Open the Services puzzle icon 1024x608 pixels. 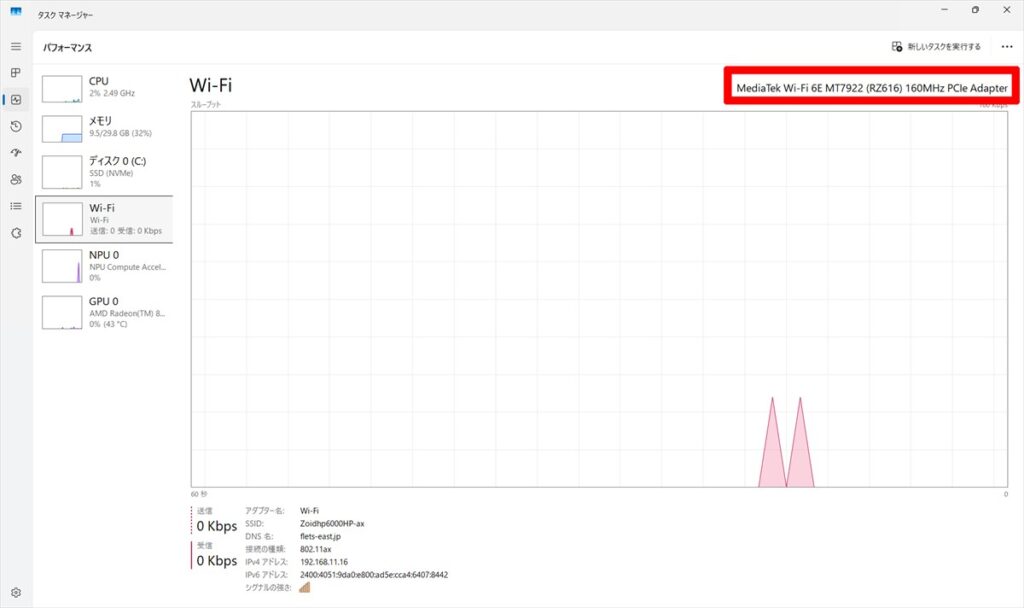(16, 232)
